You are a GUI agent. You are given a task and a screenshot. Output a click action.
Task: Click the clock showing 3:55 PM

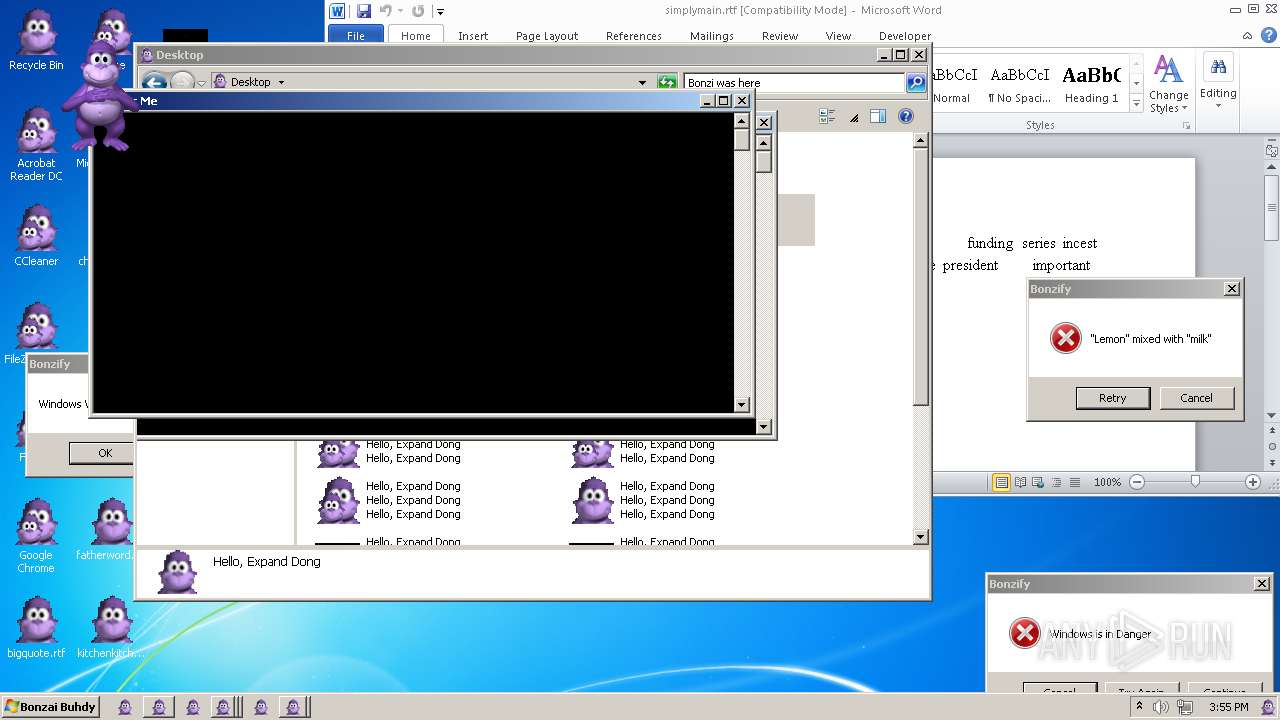pos(1228,707)
